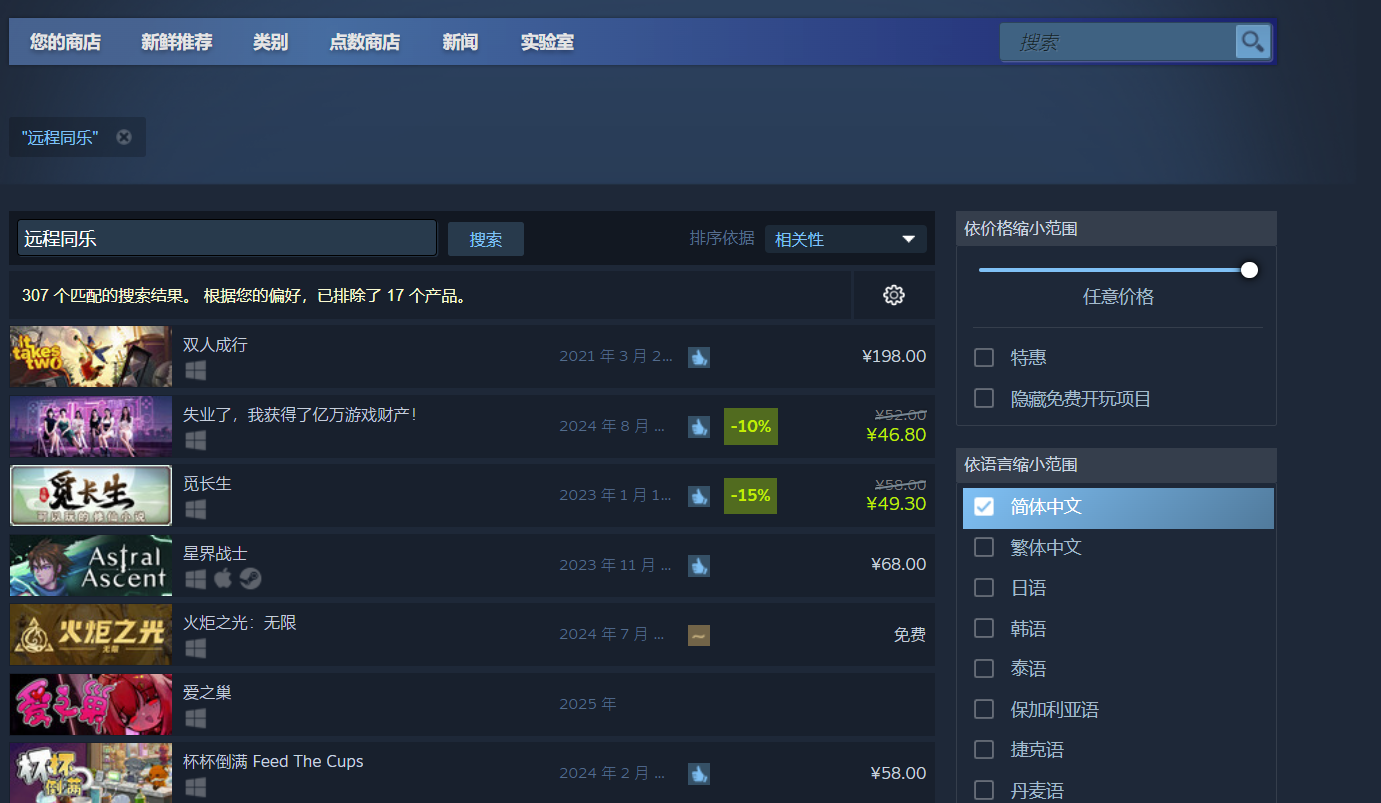Go to 点数商店
This screenshot has height=803, width=1381.
(365, 42)
